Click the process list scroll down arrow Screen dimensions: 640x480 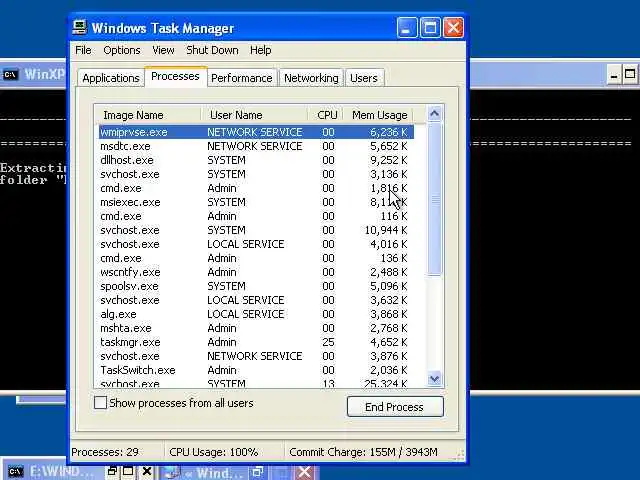[x=434, y=378]
